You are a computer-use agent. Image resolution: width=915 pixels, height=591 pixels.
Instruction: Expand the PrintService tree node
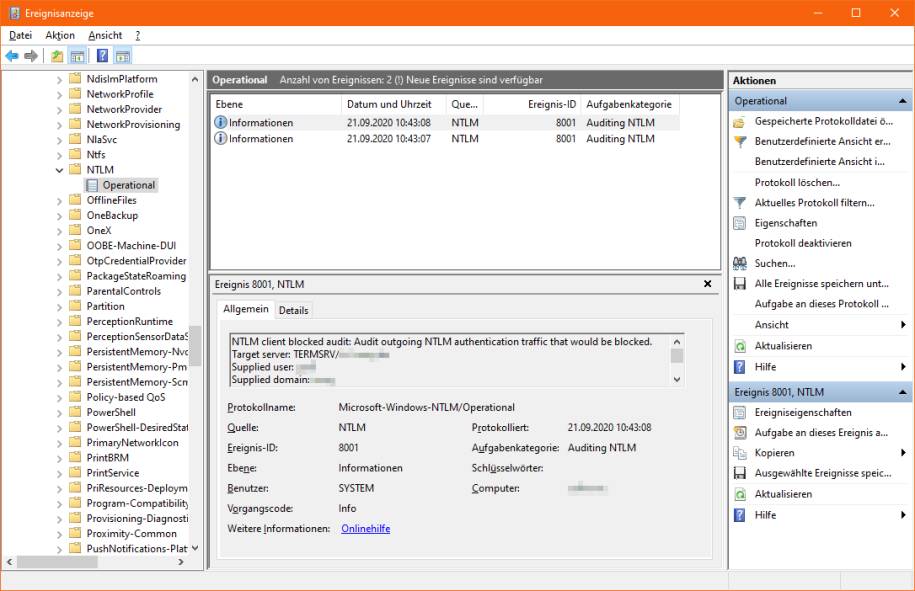(x=59, y=474)
